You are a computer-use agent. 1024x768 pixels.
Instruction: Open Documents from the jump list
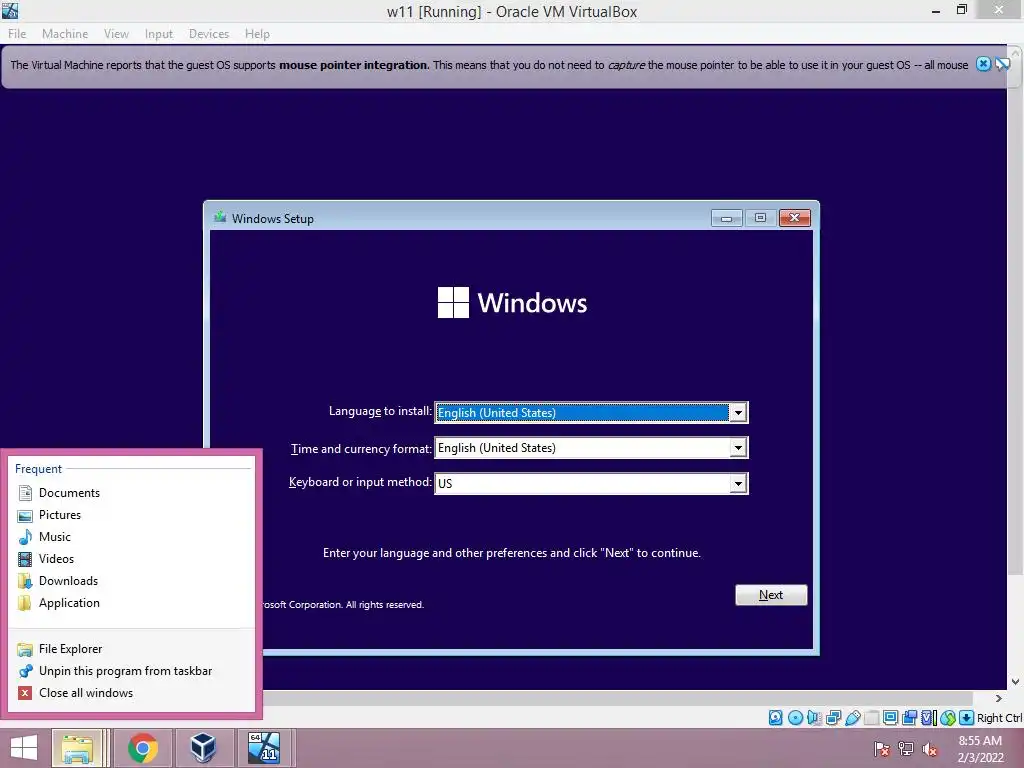point(130,493)
